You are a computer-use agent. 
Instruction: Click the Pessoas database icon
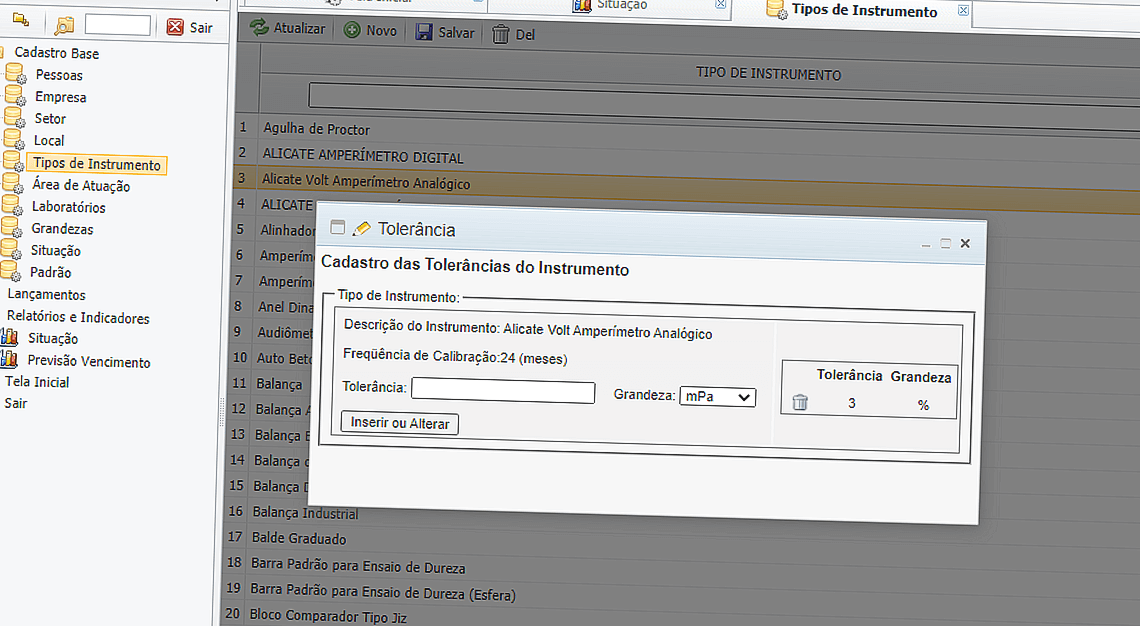(x=14, y=74)
